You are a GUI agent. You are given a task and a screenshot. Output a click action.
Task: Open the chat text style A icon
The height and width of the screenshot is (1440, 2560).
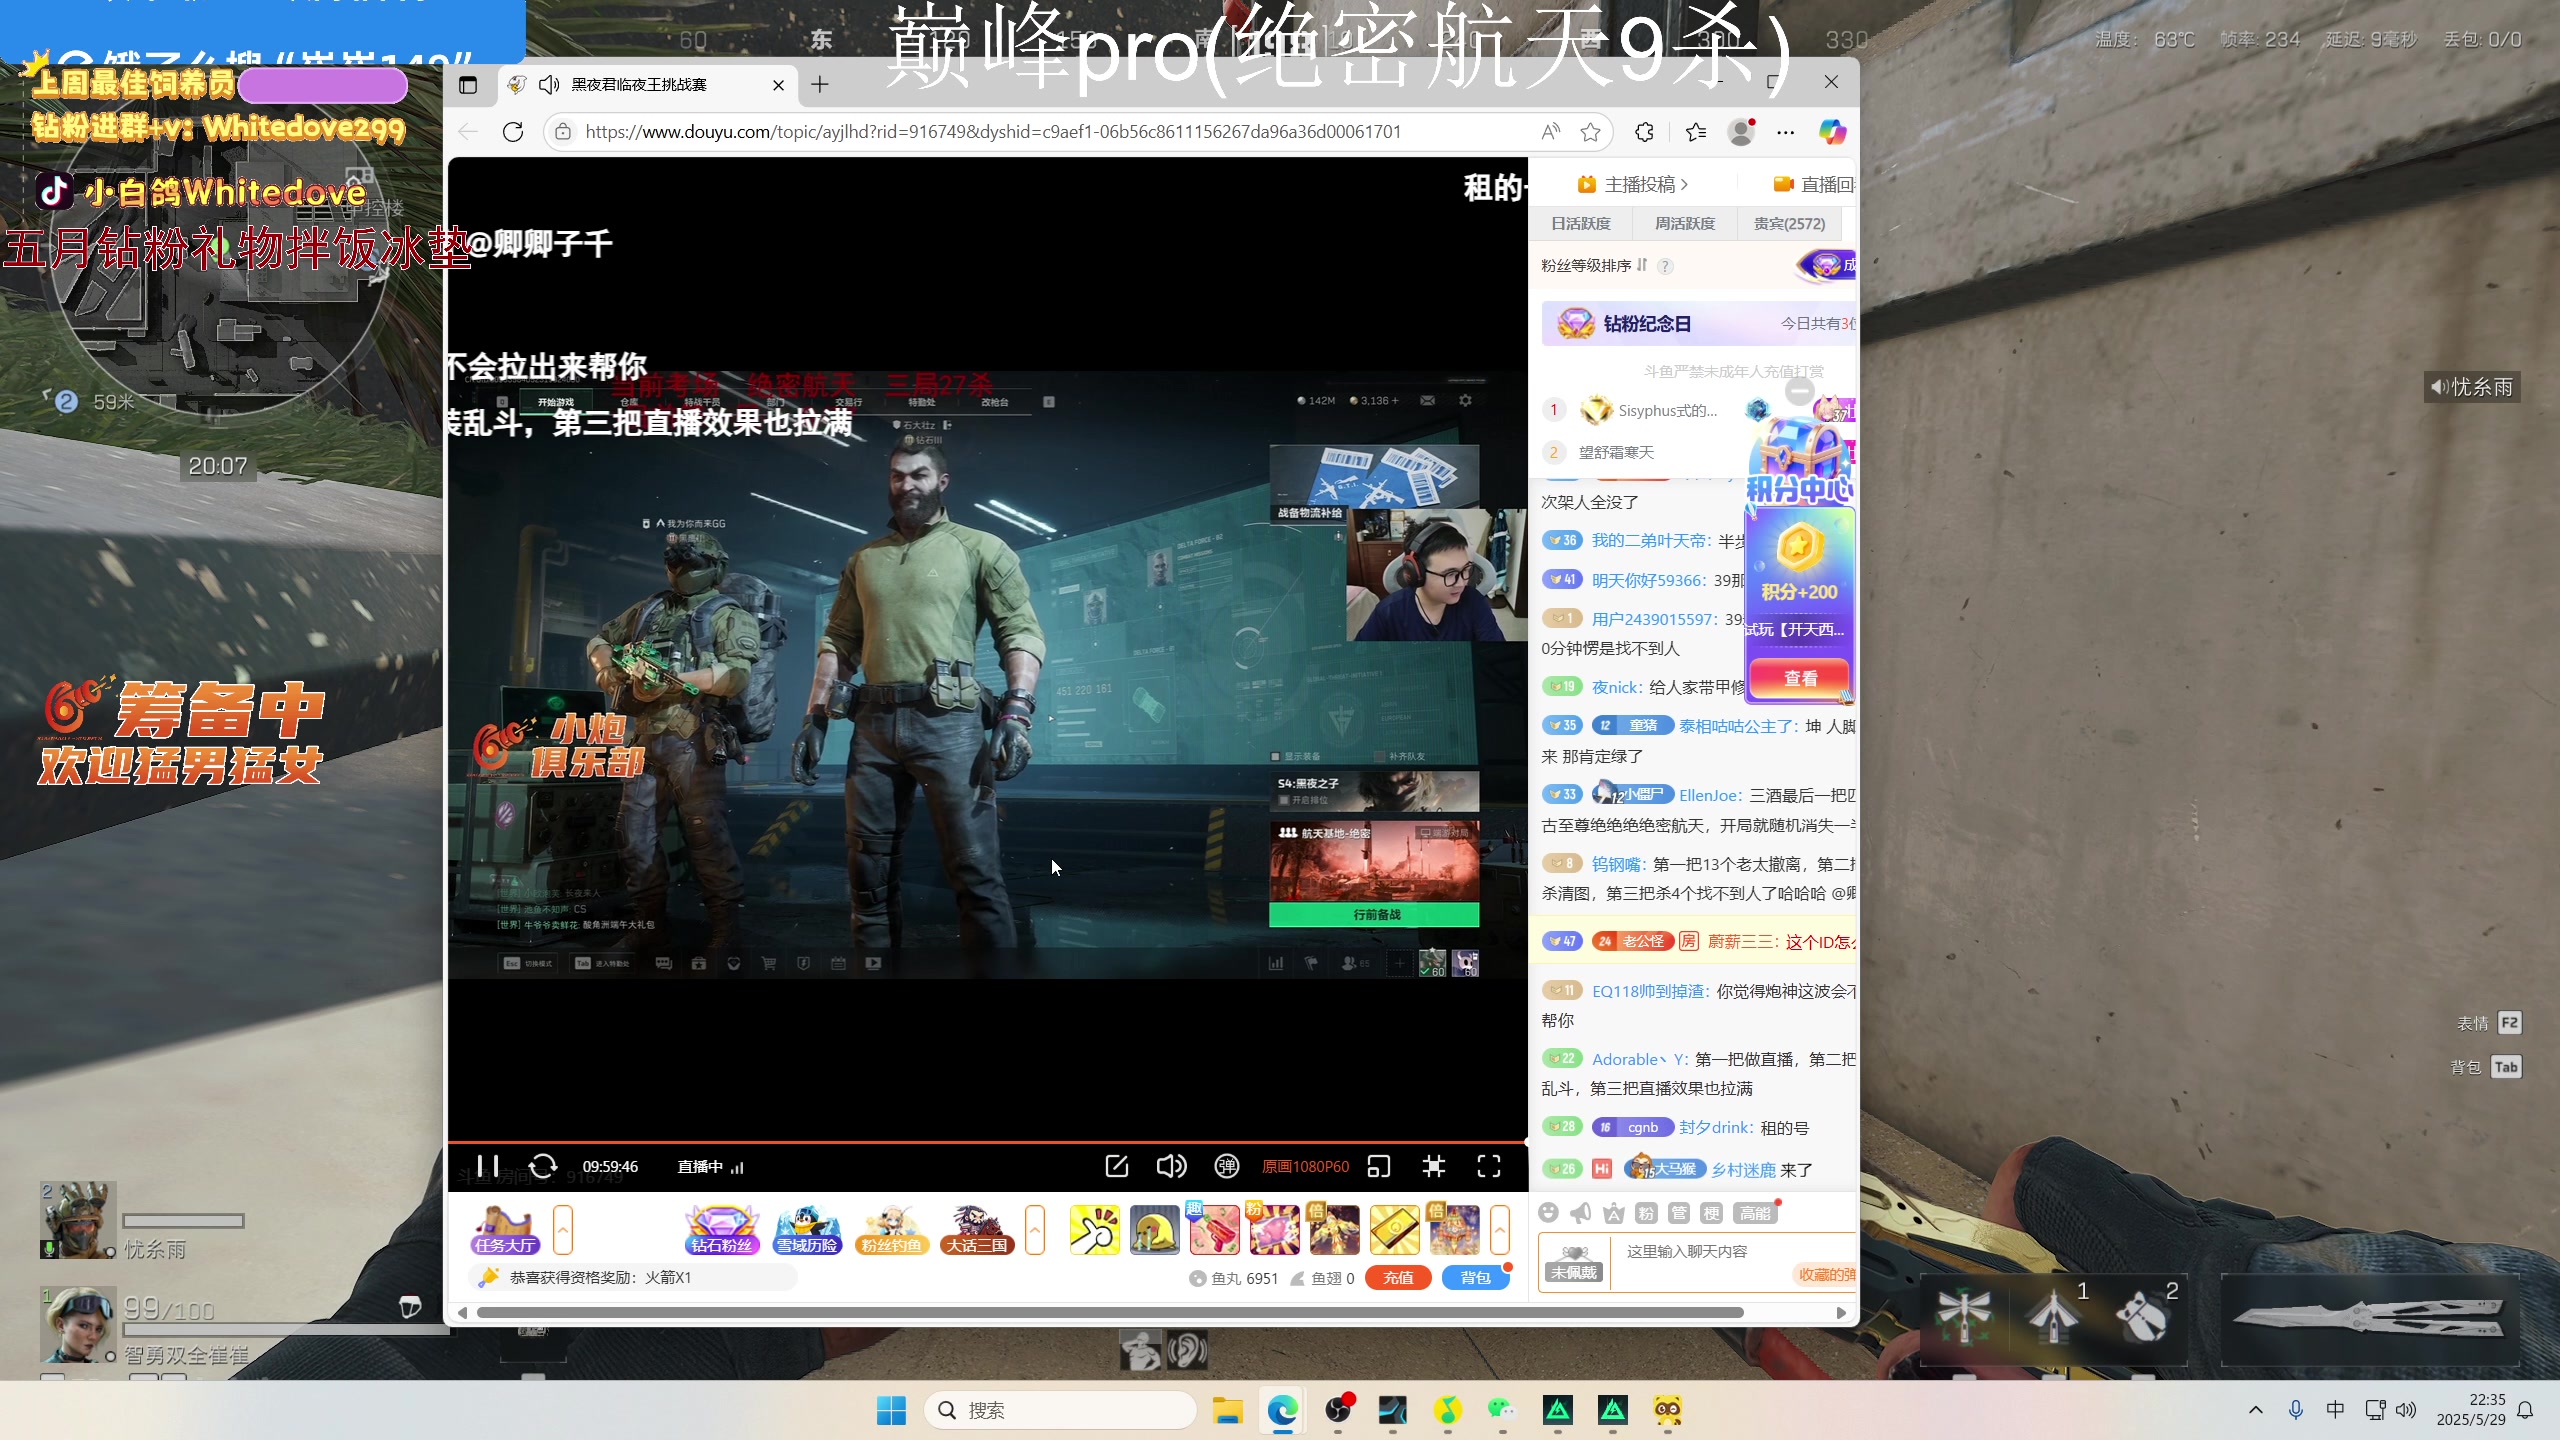(1613, 1213)
